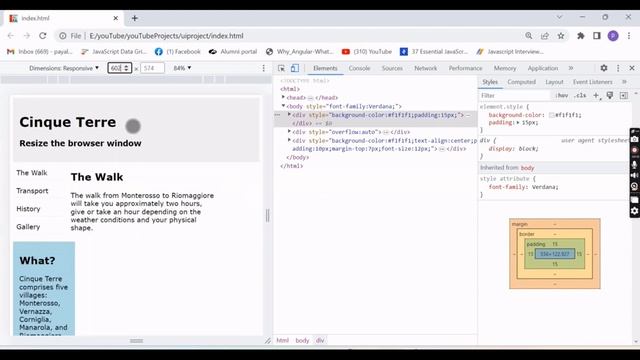640x360 pixels.
Task: Show more DevTools tabs chevron
Action: [571, 68]
